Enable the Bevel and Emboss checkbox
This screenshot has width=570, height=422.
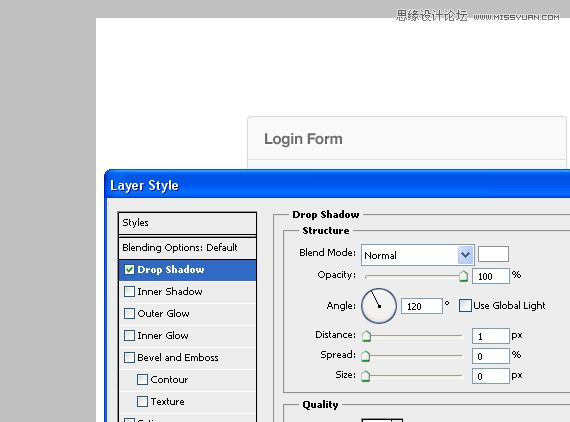(129, 357)
